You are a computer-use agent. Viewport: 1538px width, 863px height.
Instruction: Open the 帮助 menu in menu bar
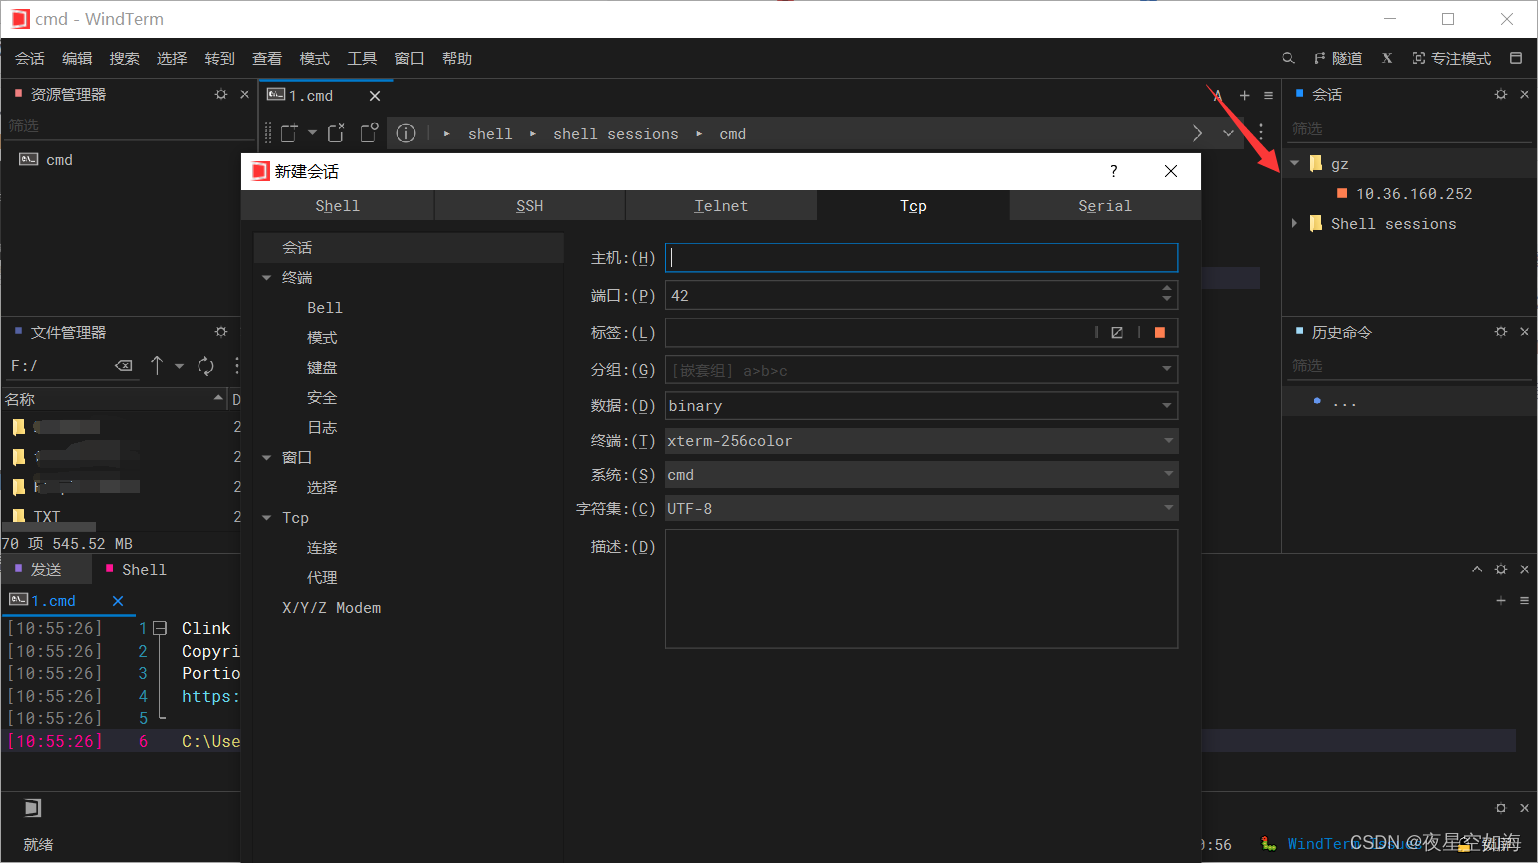(457, 59)
